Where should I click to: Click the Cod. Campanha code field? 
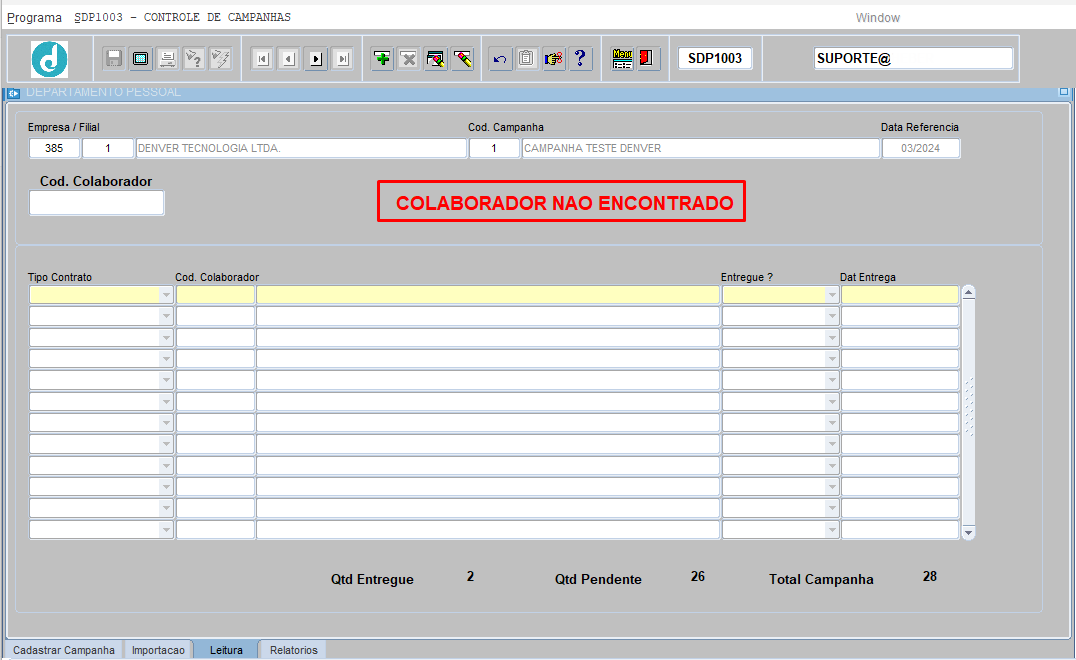(494, 148)
